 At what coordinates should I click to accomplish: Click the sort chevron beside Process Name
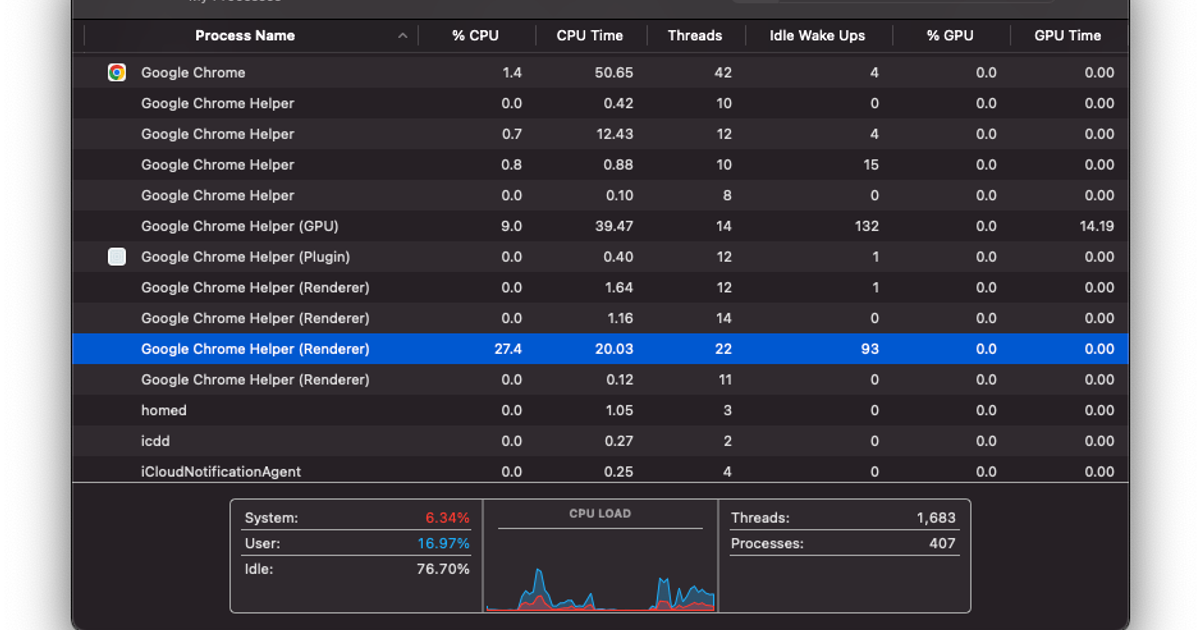(403, 34)
